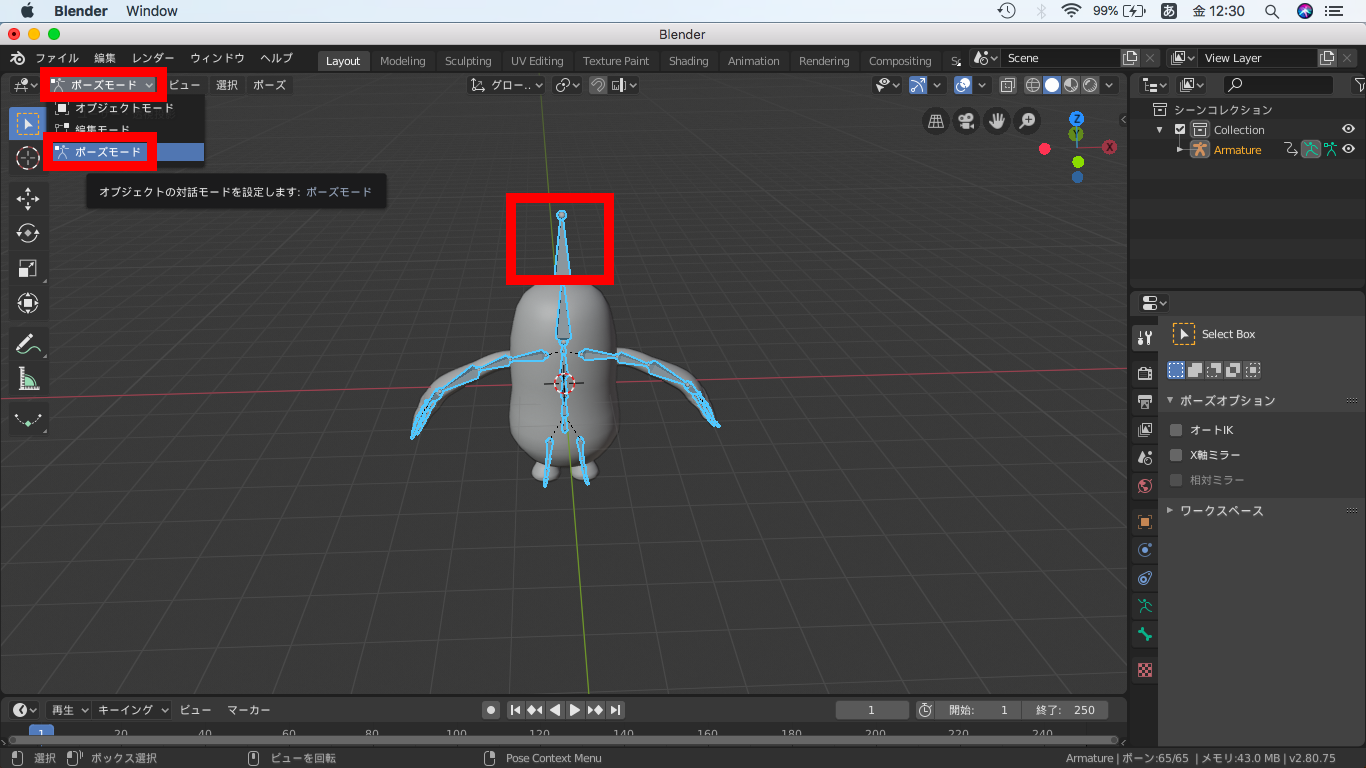This screenshot has height=768, width=1366.
Task: Open the timeline キーイング dropdown
Action: coord(132,710)
